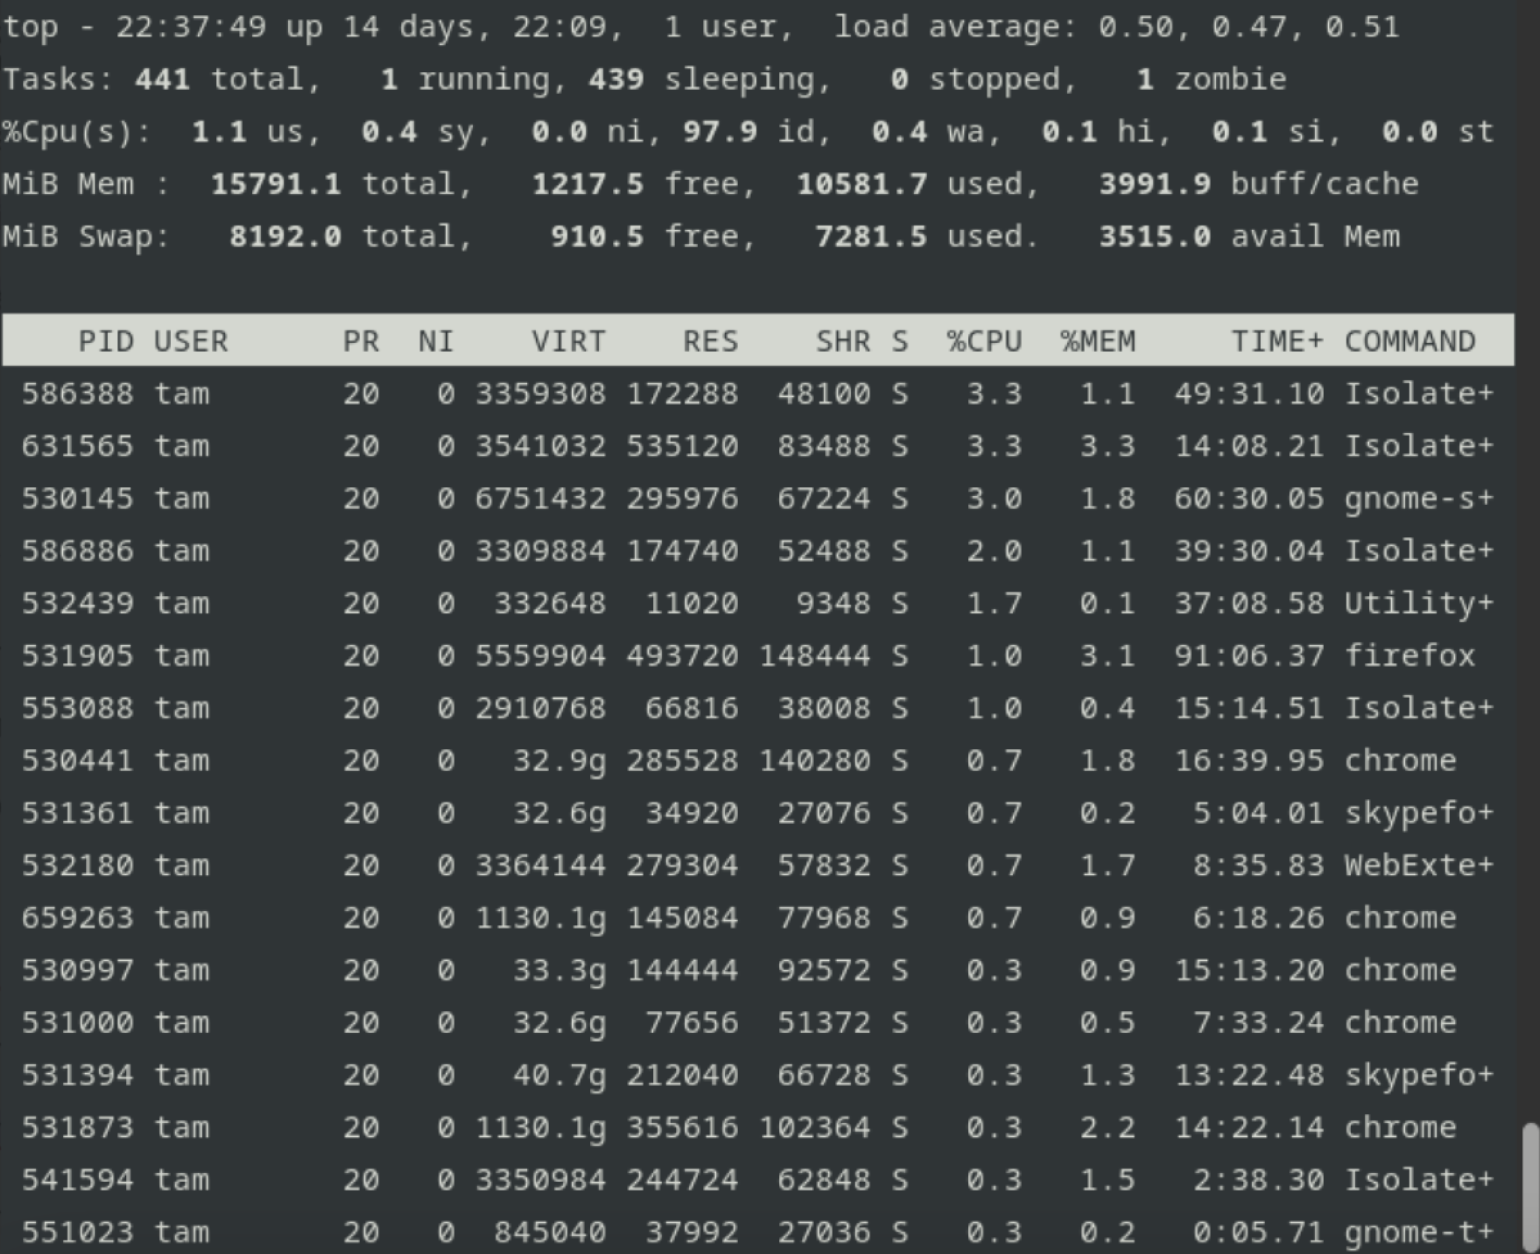Click the gnome-s+ process command
The height and width of the screenshot is (1254, 1540).
point(1418,499)
